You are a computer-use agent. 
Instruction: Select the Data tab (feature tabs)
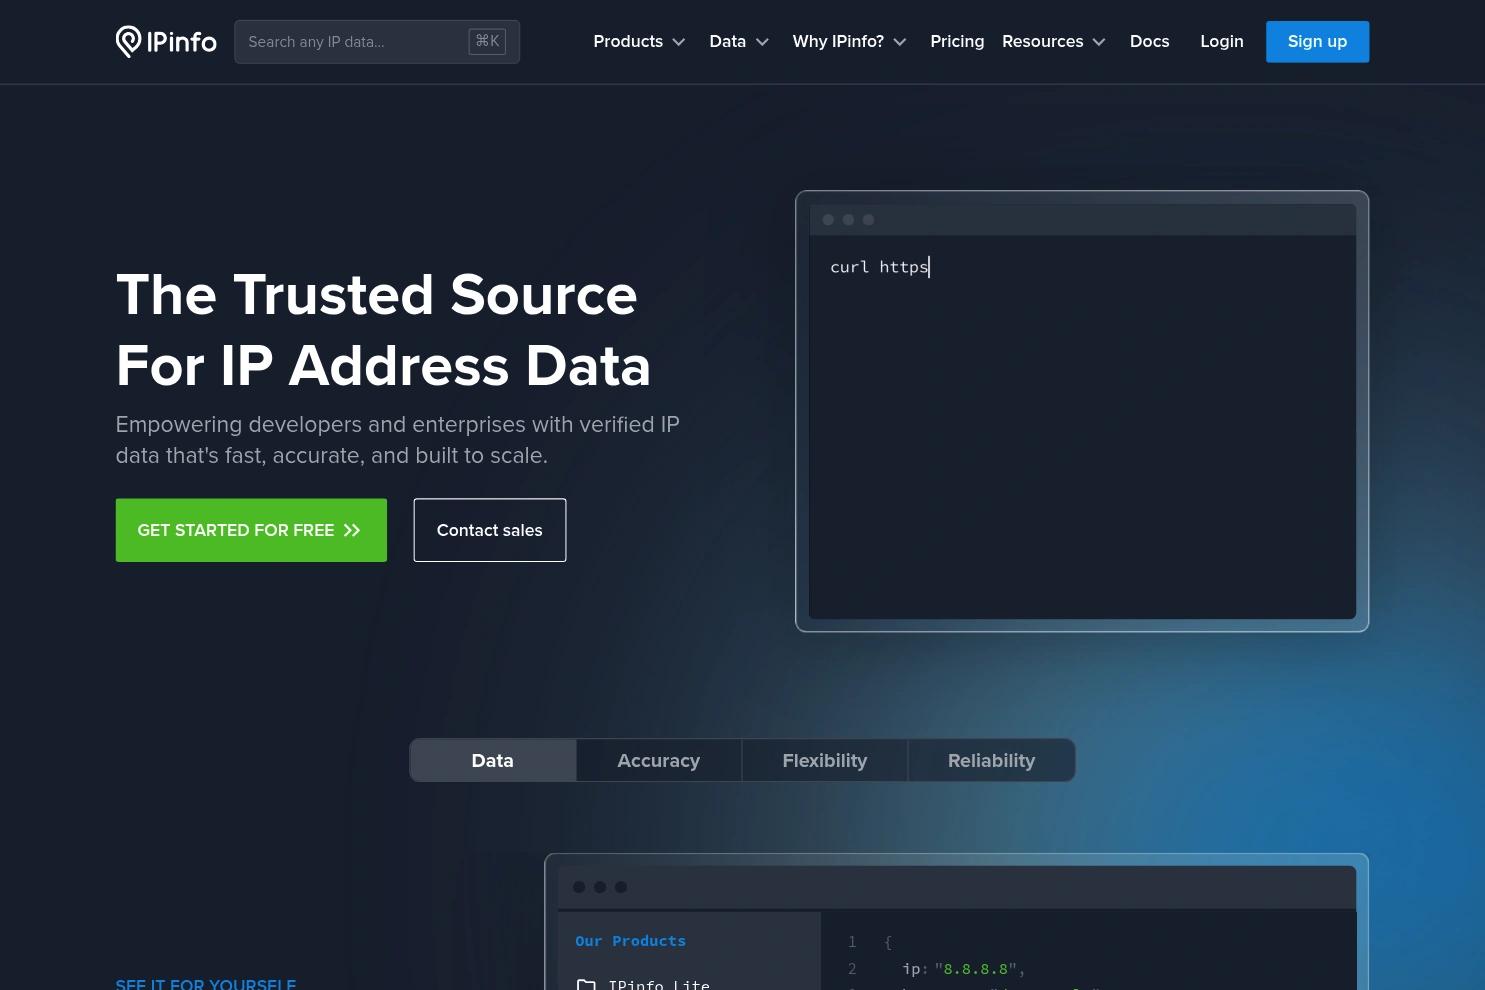pos(493,760)
